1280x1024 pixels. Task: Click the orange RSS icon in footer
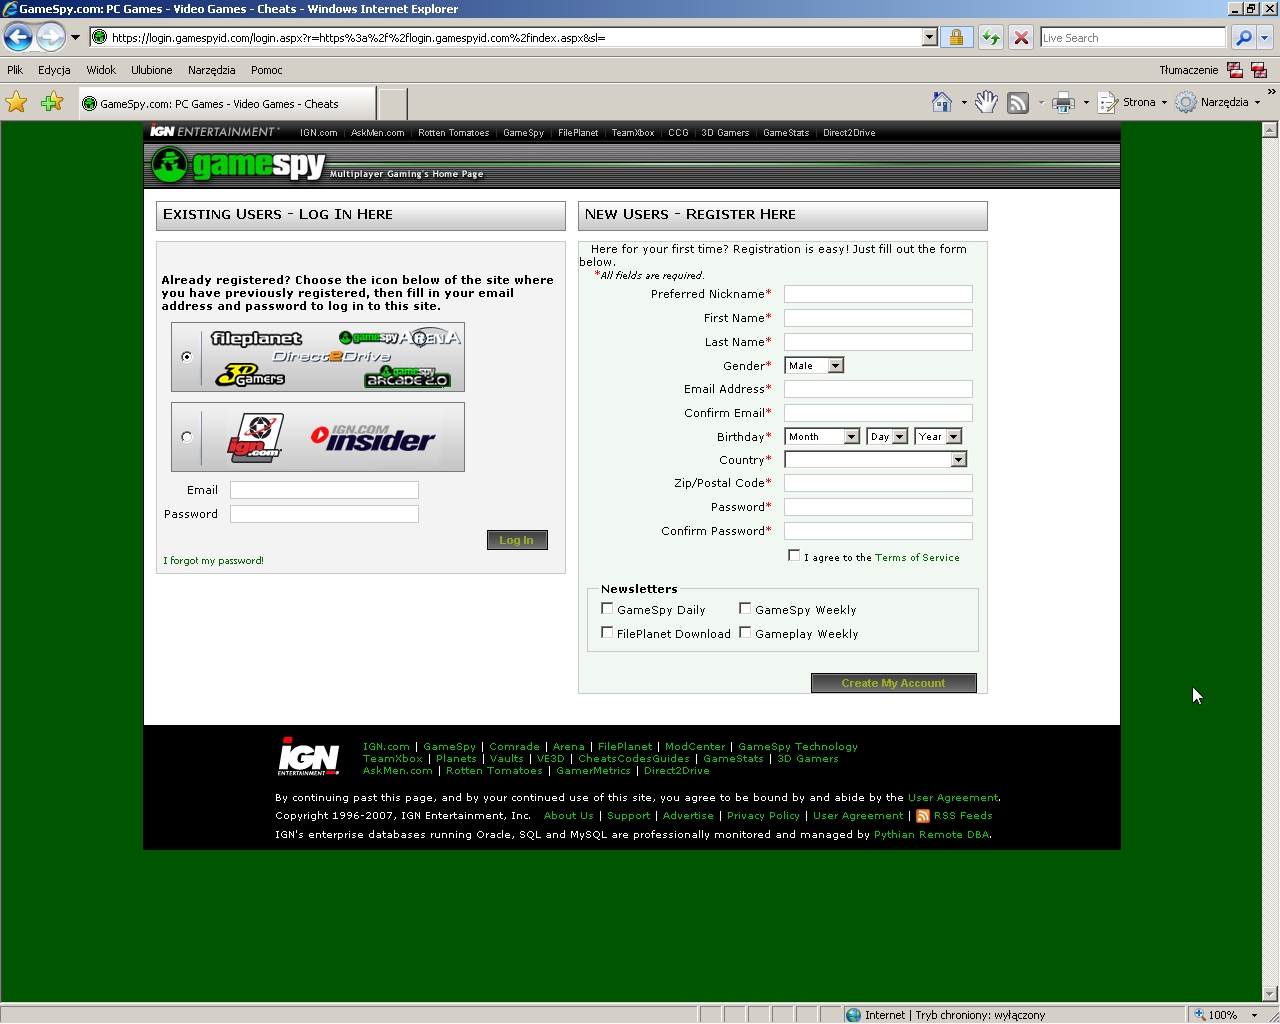pyautogui.click(x=923, y=816)
